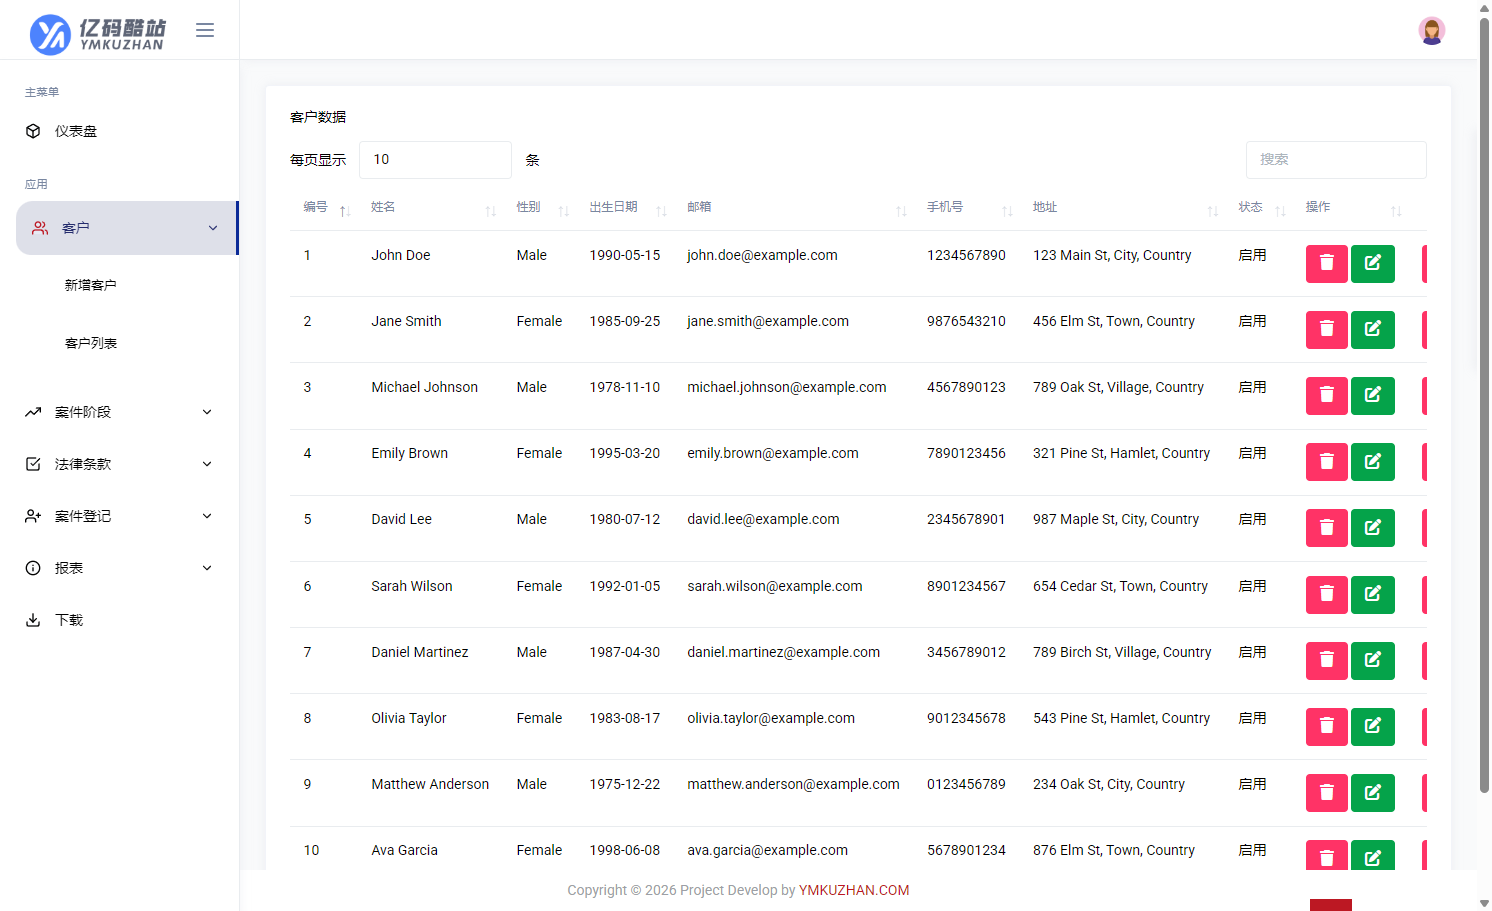Go to 新增客户 submenu

[x=91, y=285]
